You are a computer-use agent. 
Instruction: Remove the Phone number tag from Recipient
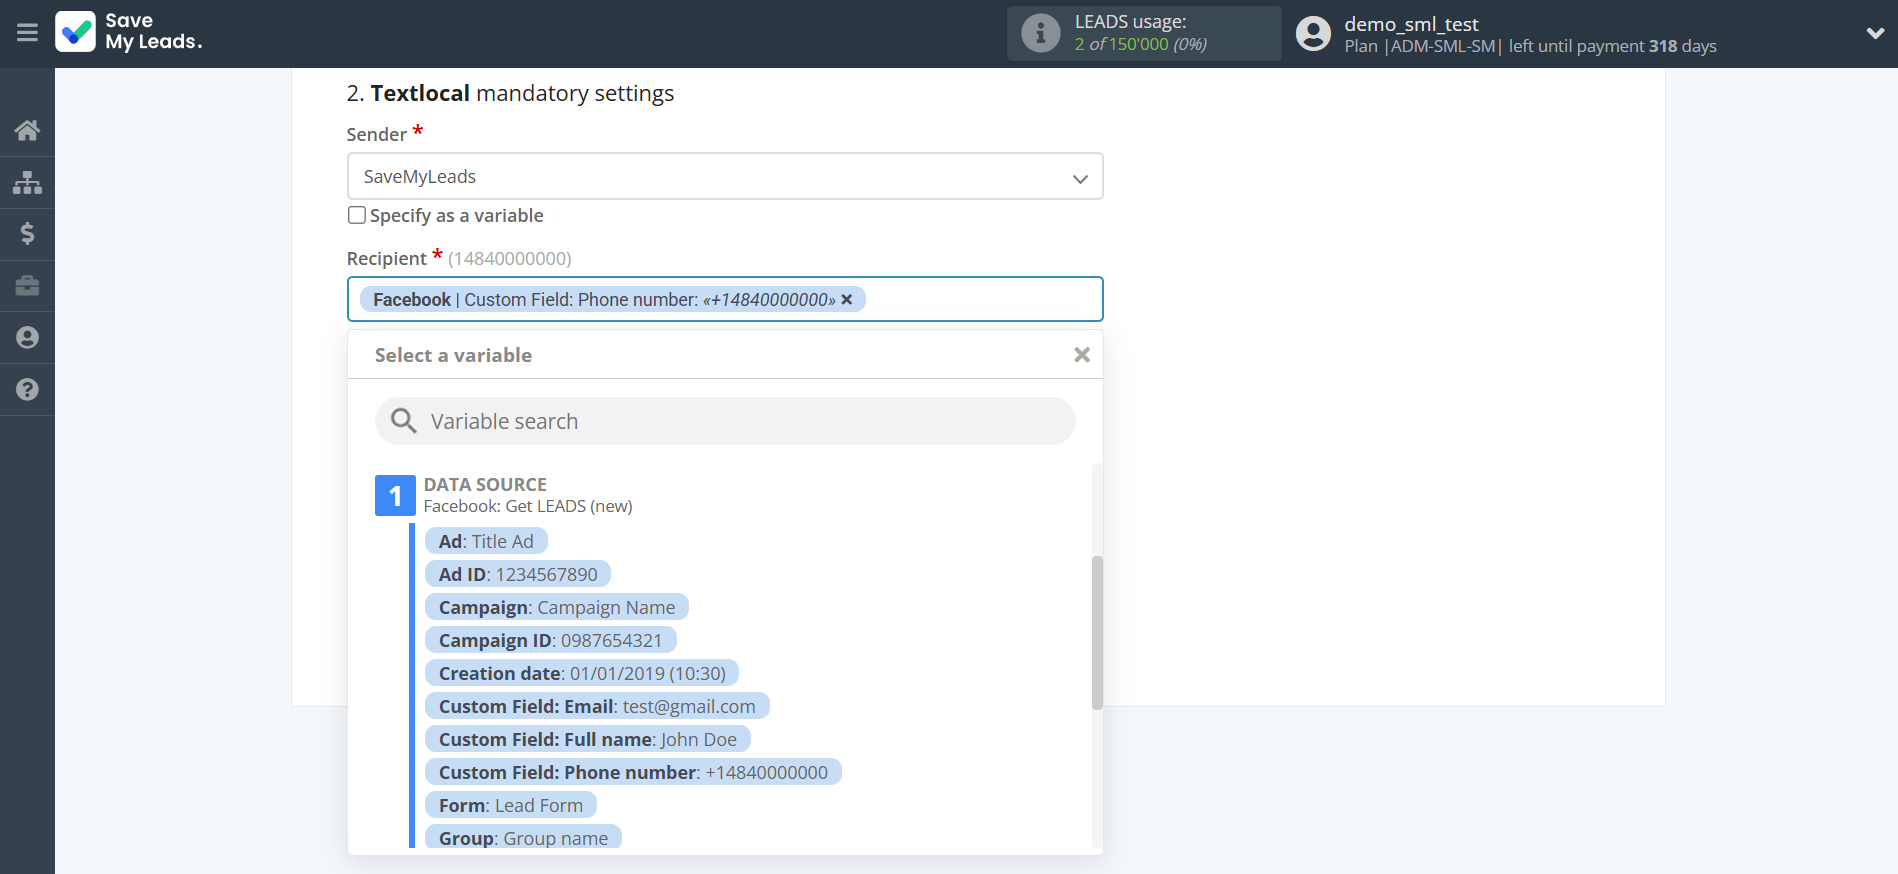[x=847, y=299]
